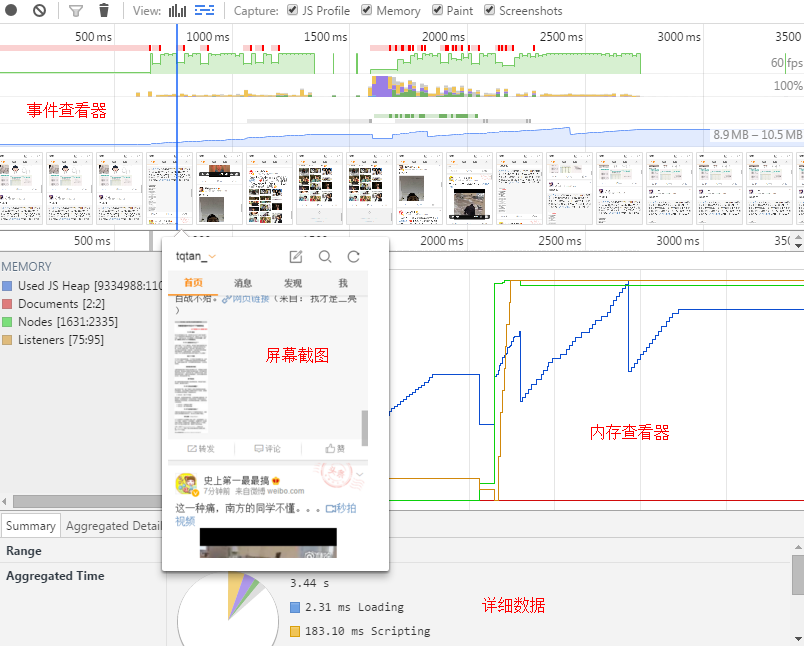This screenshot has height=646, width=804.
Task: Open search in the Weibo screenshot preview
Action: (324, 256)
